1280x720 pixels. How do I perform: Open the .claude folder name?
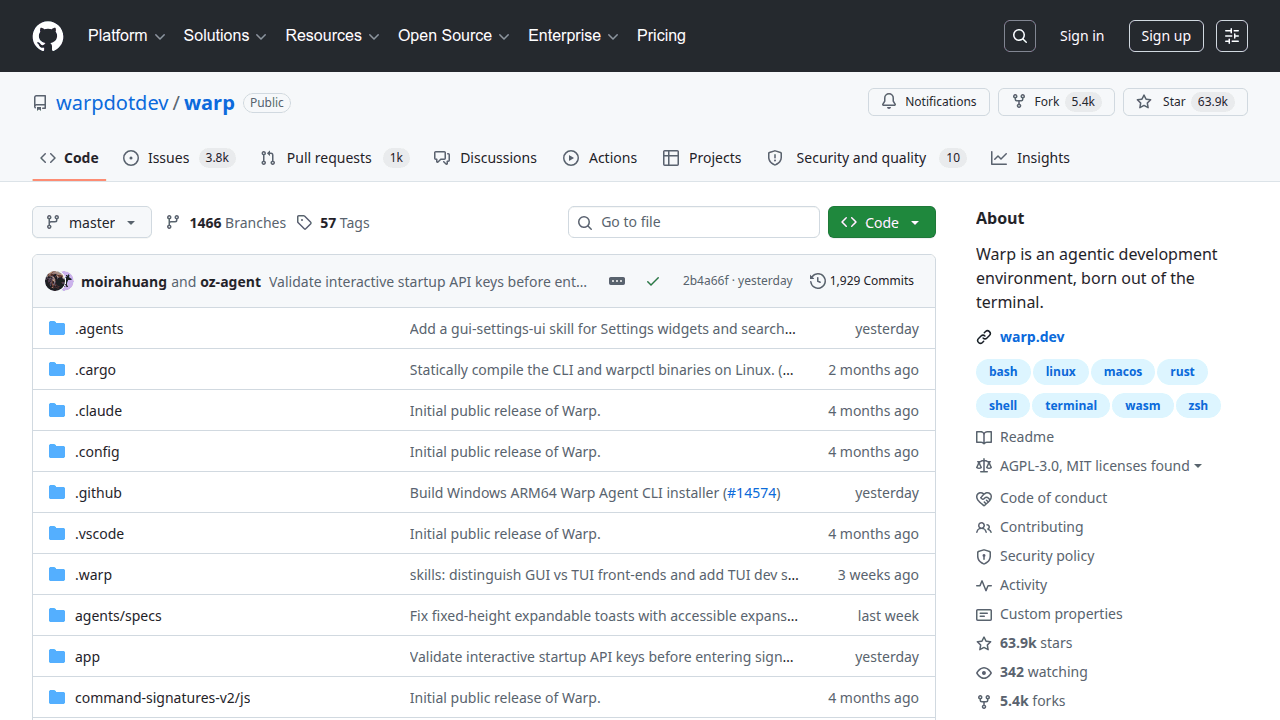click(x=98, y=411)
